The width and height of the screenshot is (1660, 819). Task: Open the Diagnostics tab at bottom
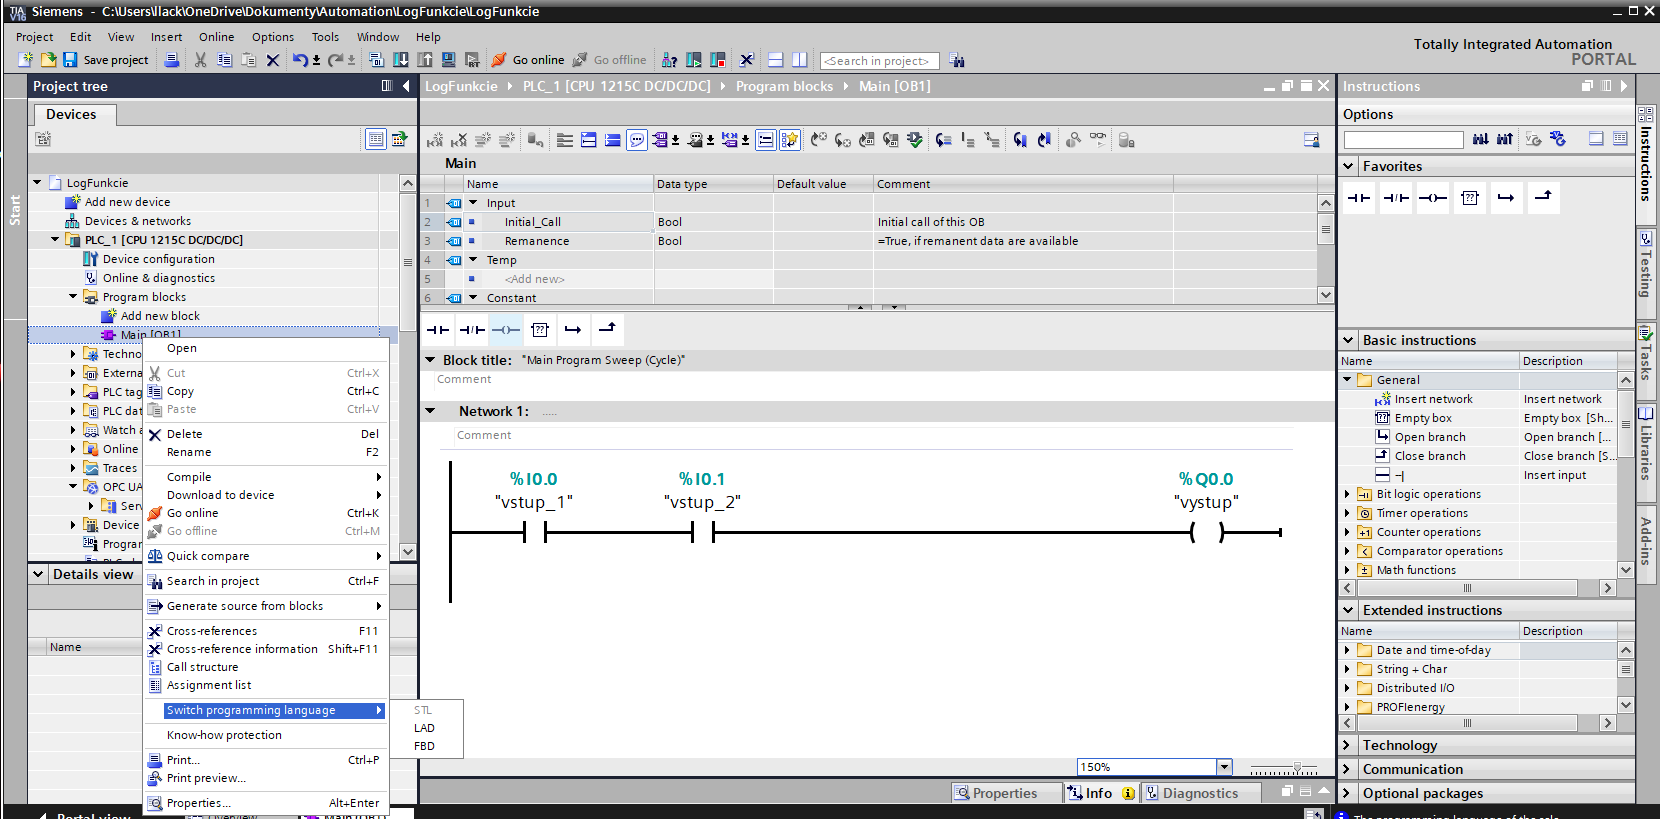(1199, 793)
